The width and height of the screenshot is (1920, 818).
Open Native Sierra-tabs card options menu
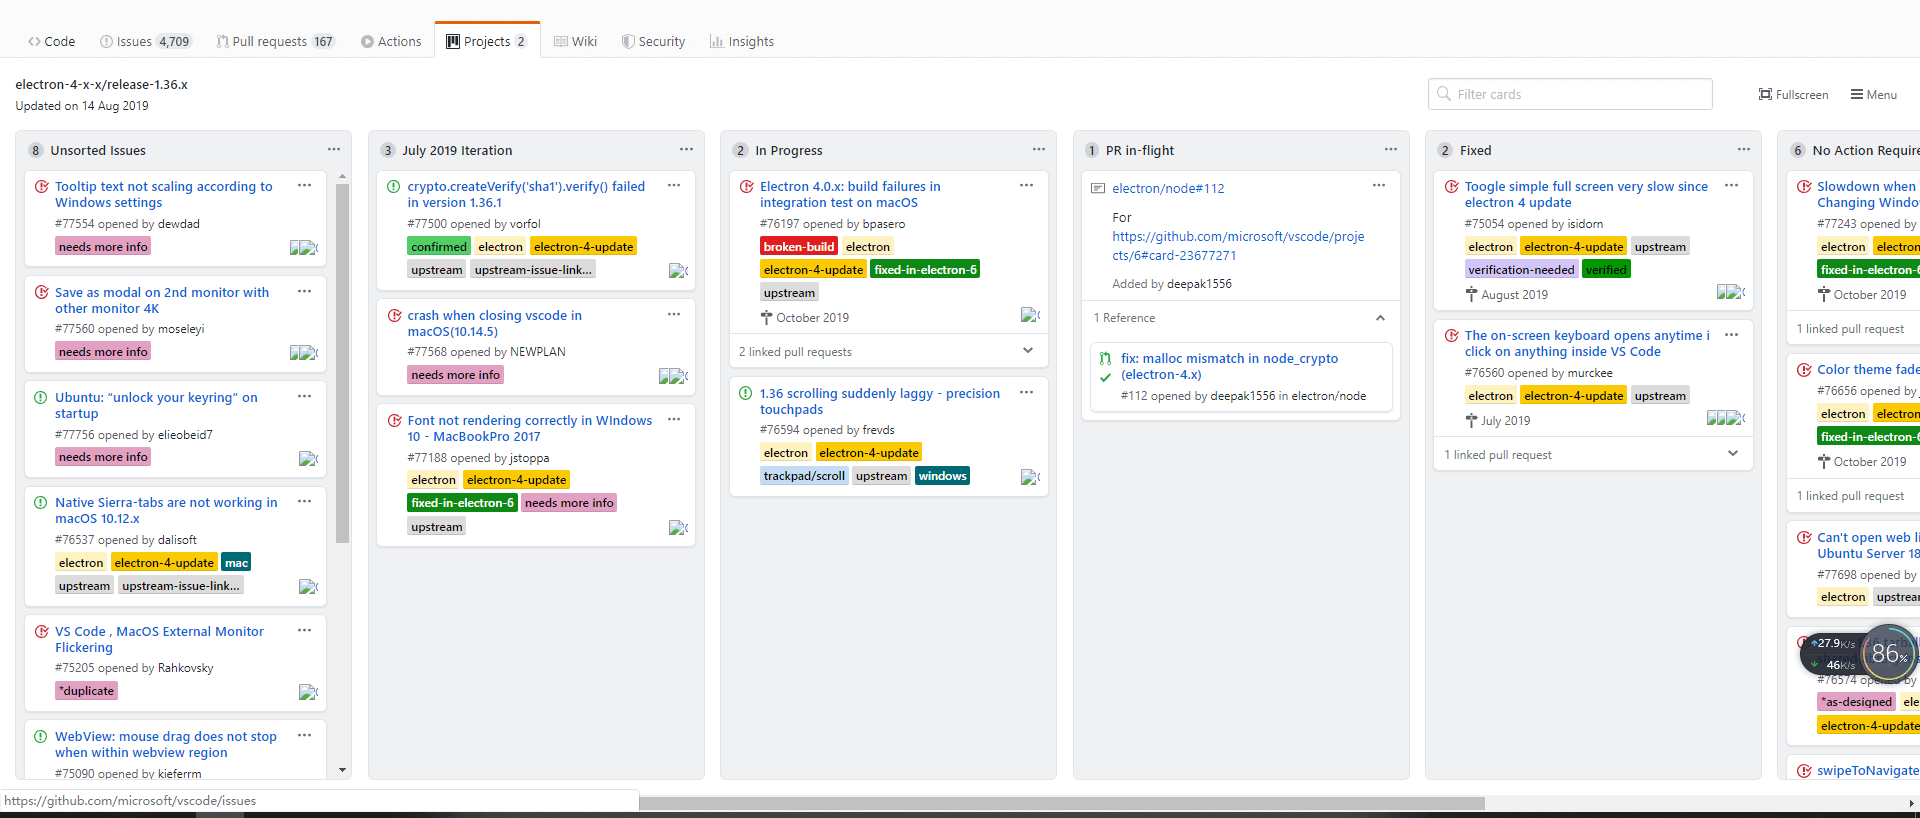tap(305, 501)
